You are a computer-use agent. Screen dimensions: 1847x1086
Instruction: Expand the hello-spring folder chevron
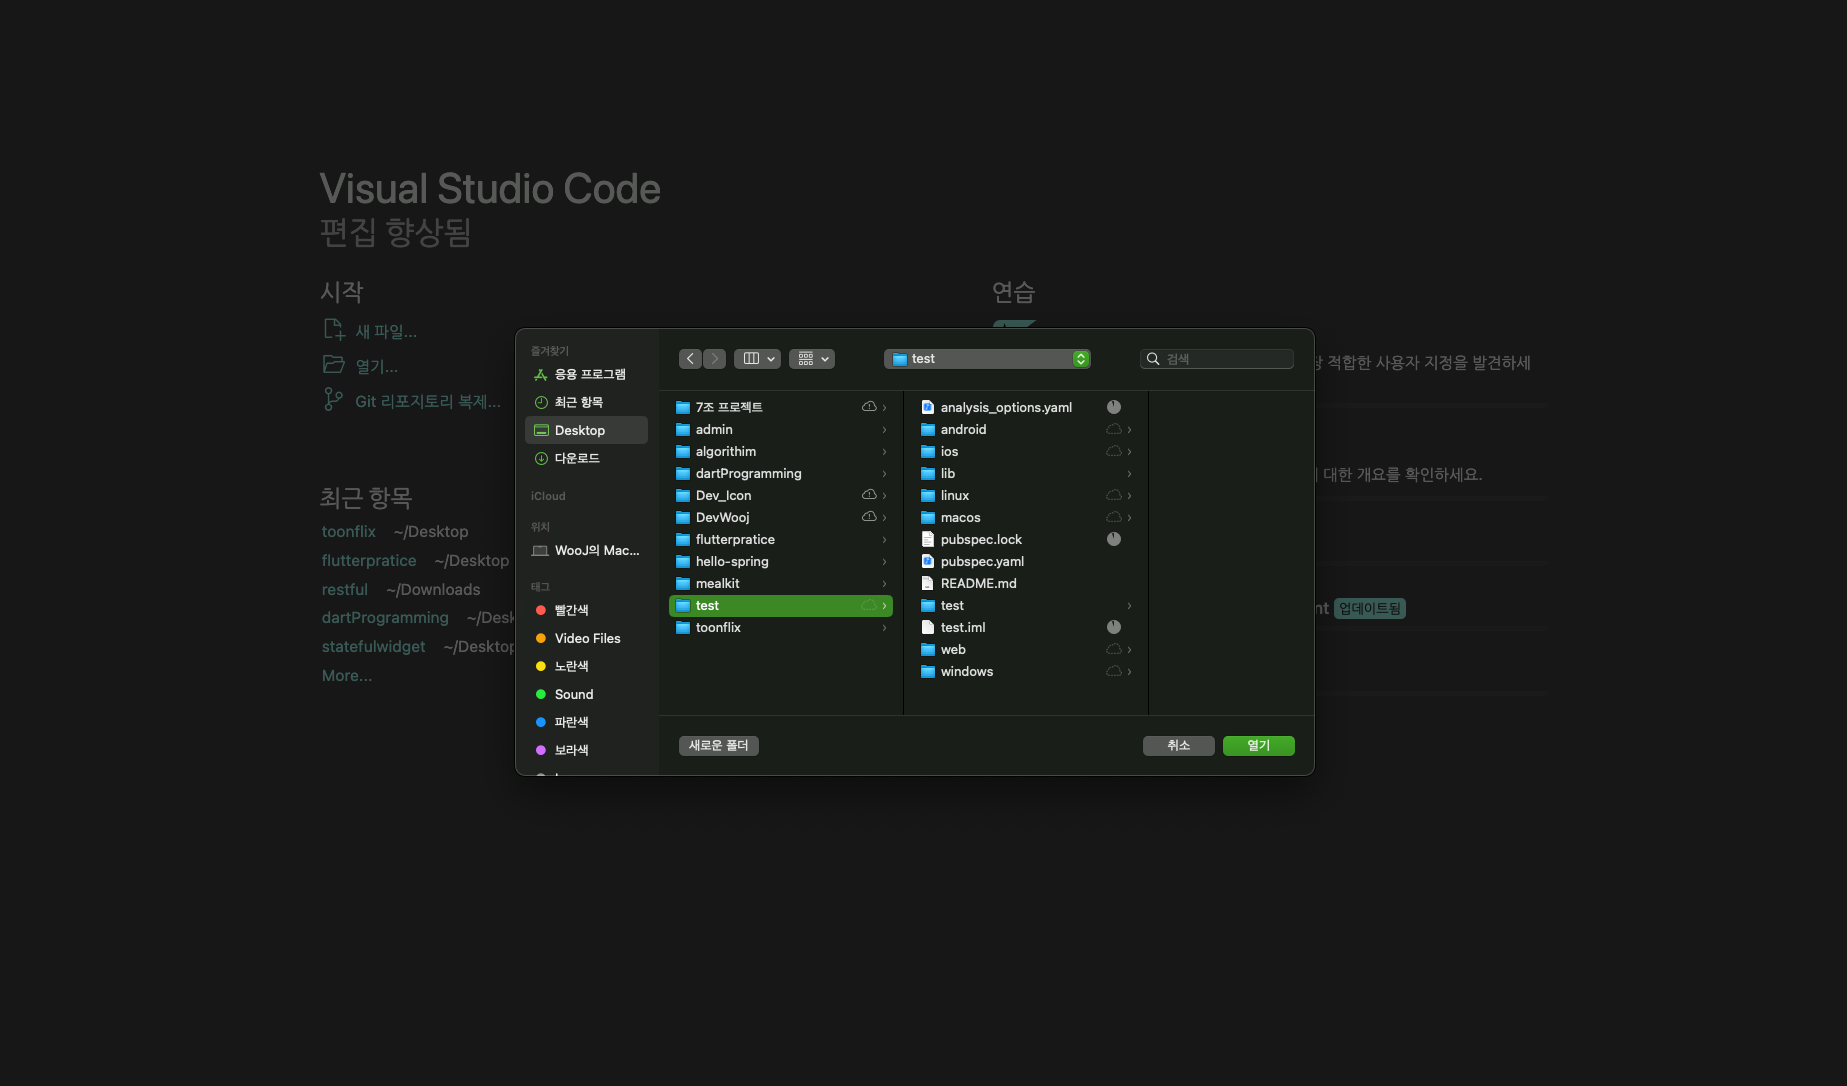pyautogui.click(x=885, y=561)
